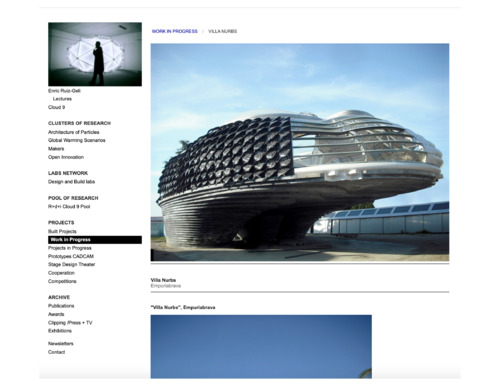
Task: Select Architecture of Particles
Action: pyautogui.click(x=73, y=132)
